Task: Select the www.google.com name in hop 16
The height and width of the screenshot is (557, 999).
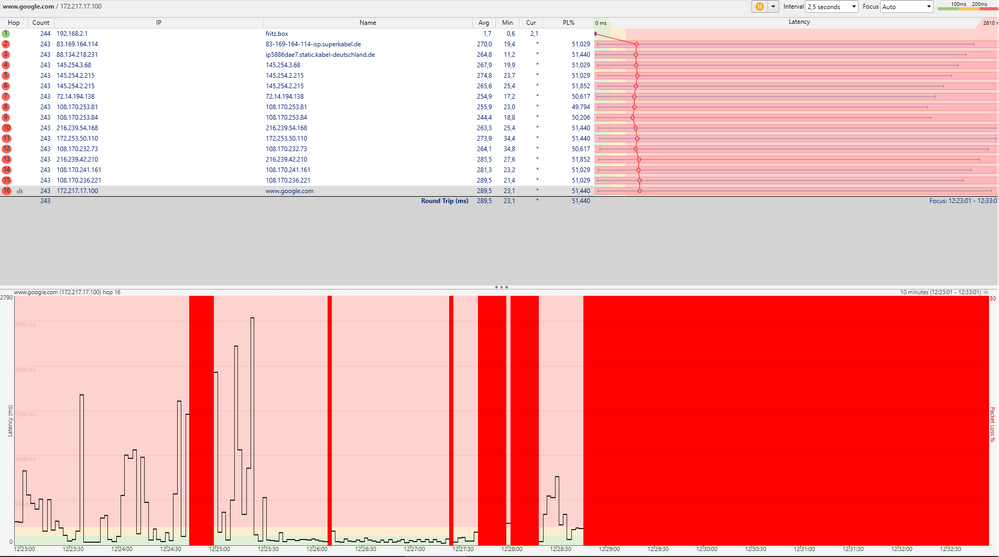Action: pyautogui.click(x=289, y=191)
